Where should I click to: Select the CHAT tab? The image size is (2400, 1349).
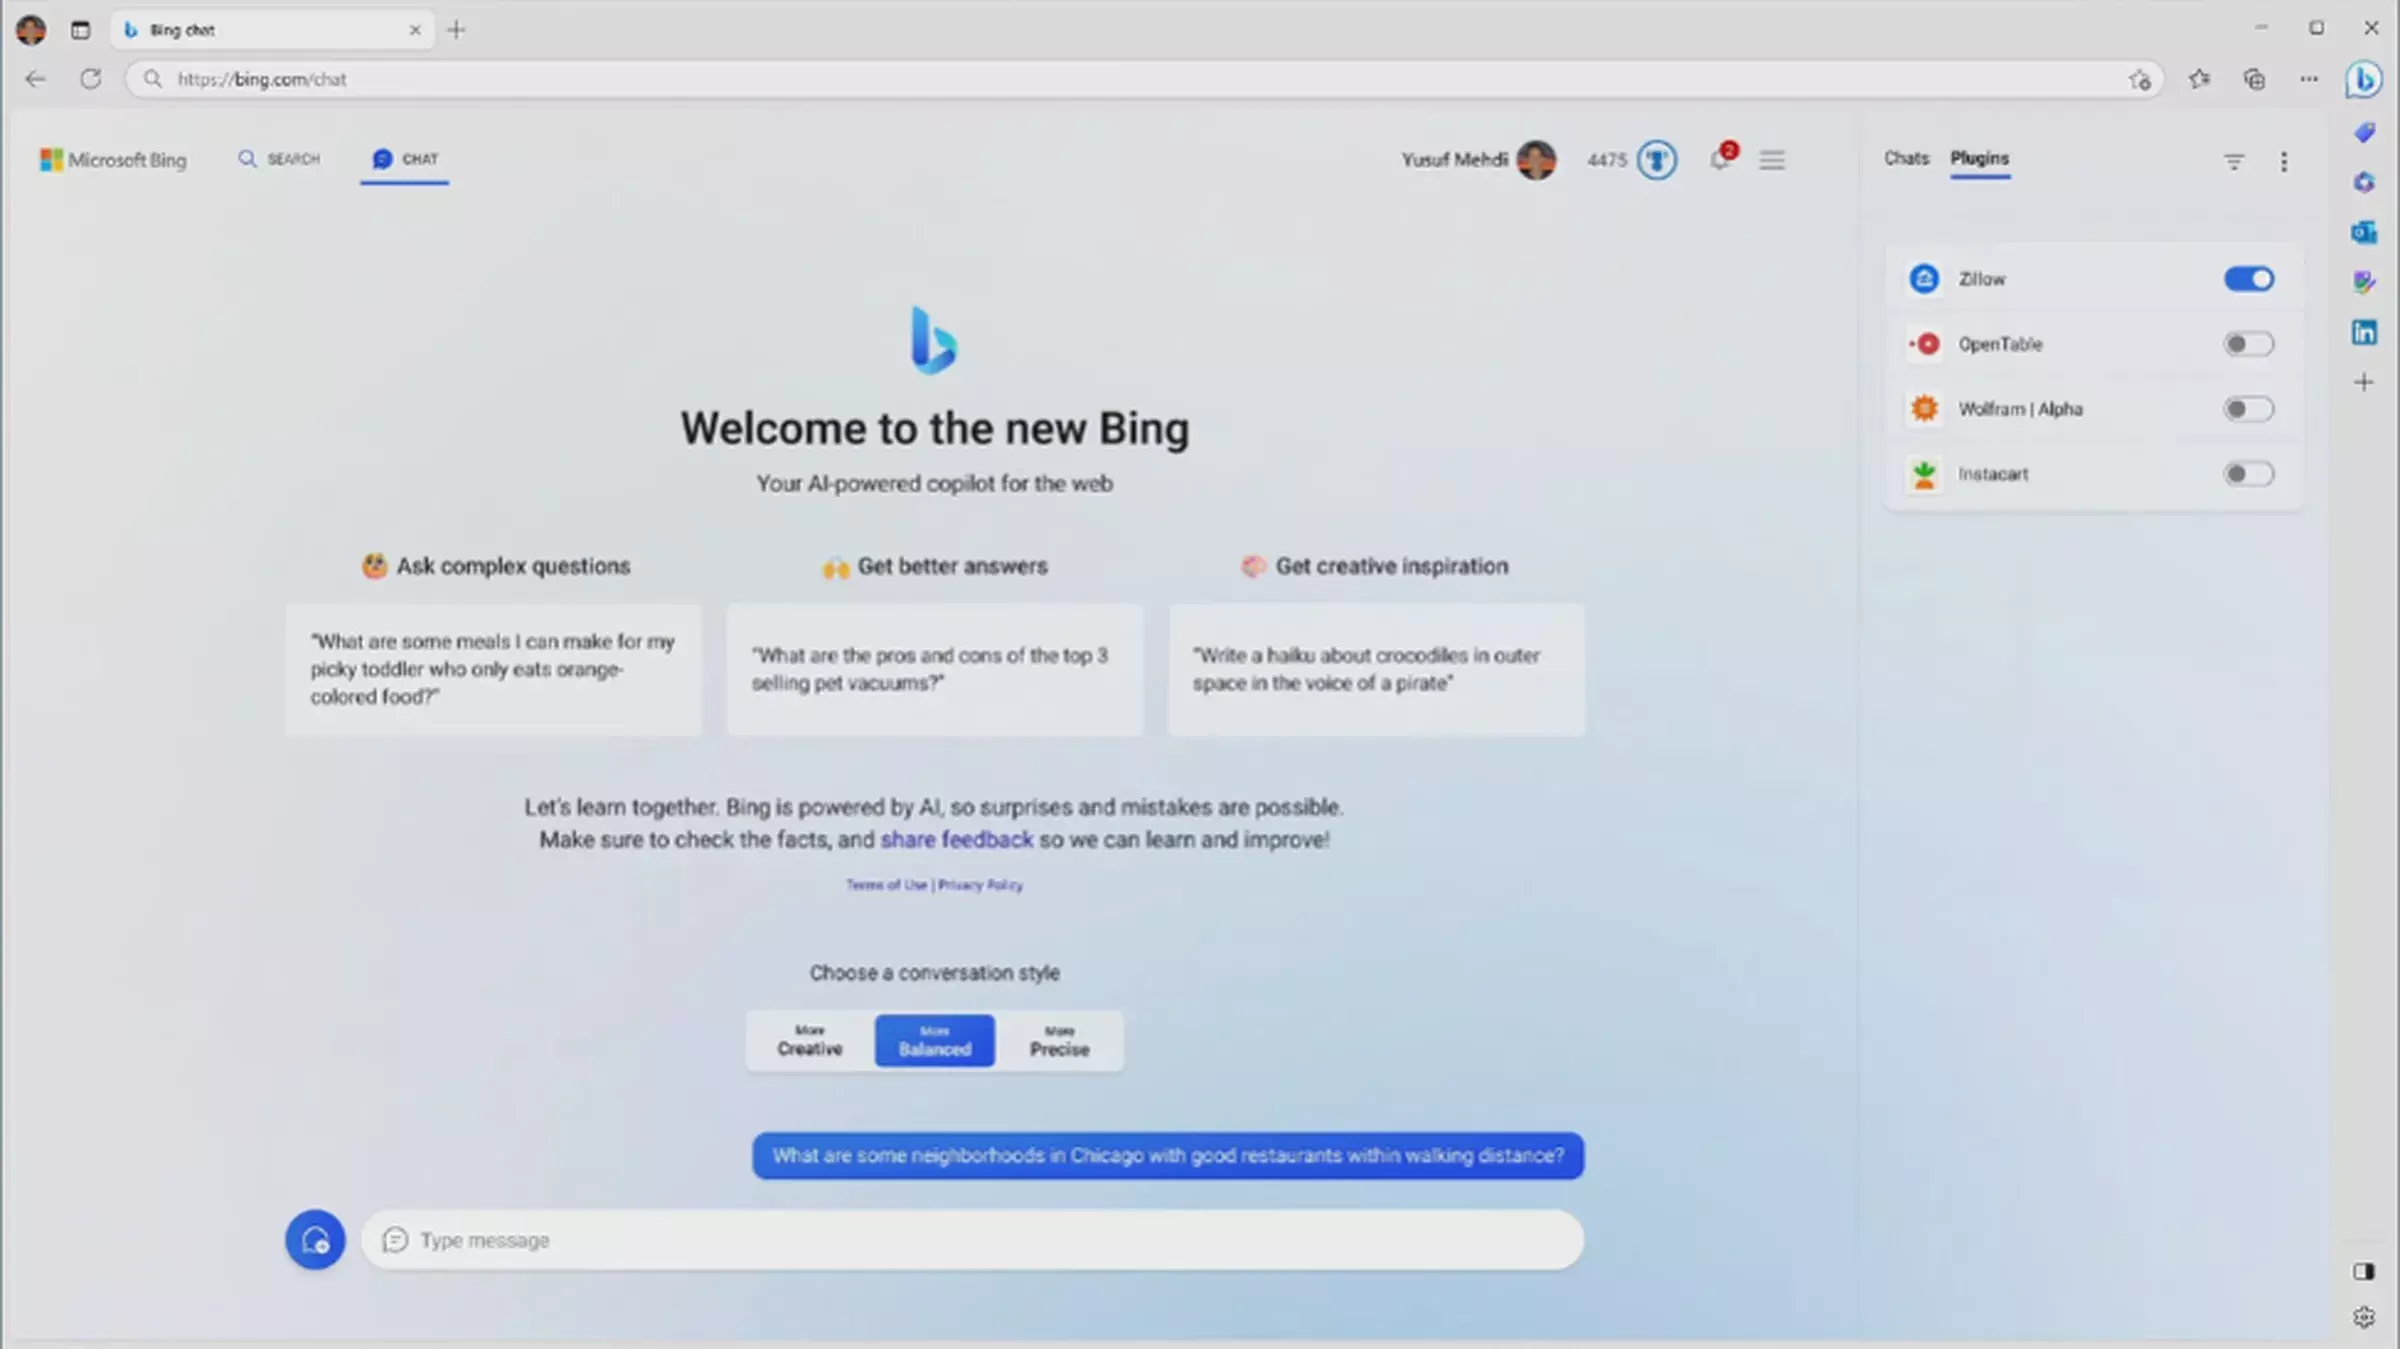click(x=405, y=159)
